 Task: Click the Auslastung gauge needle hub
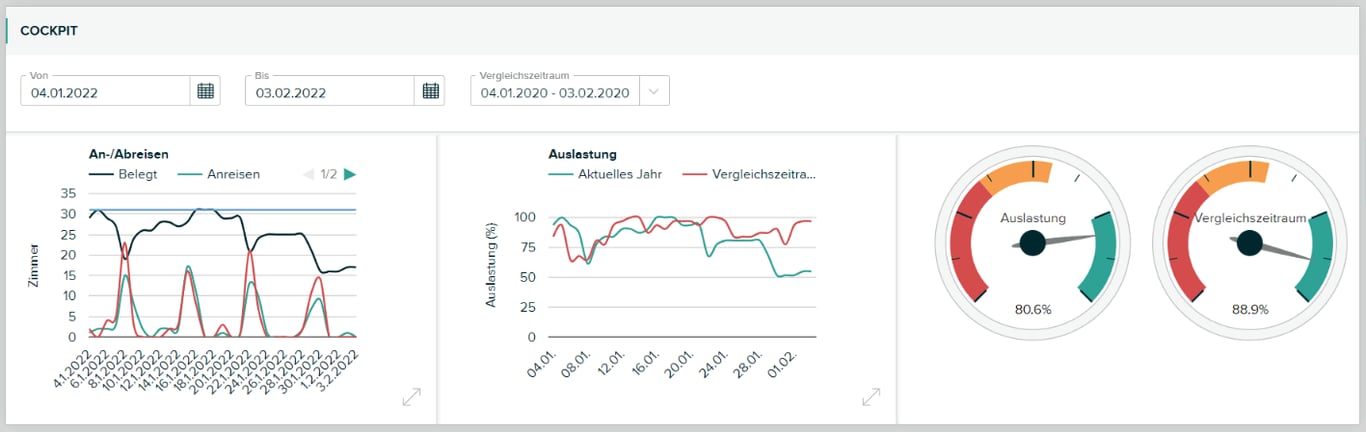pyautogui.click(x=1033, y=242)
